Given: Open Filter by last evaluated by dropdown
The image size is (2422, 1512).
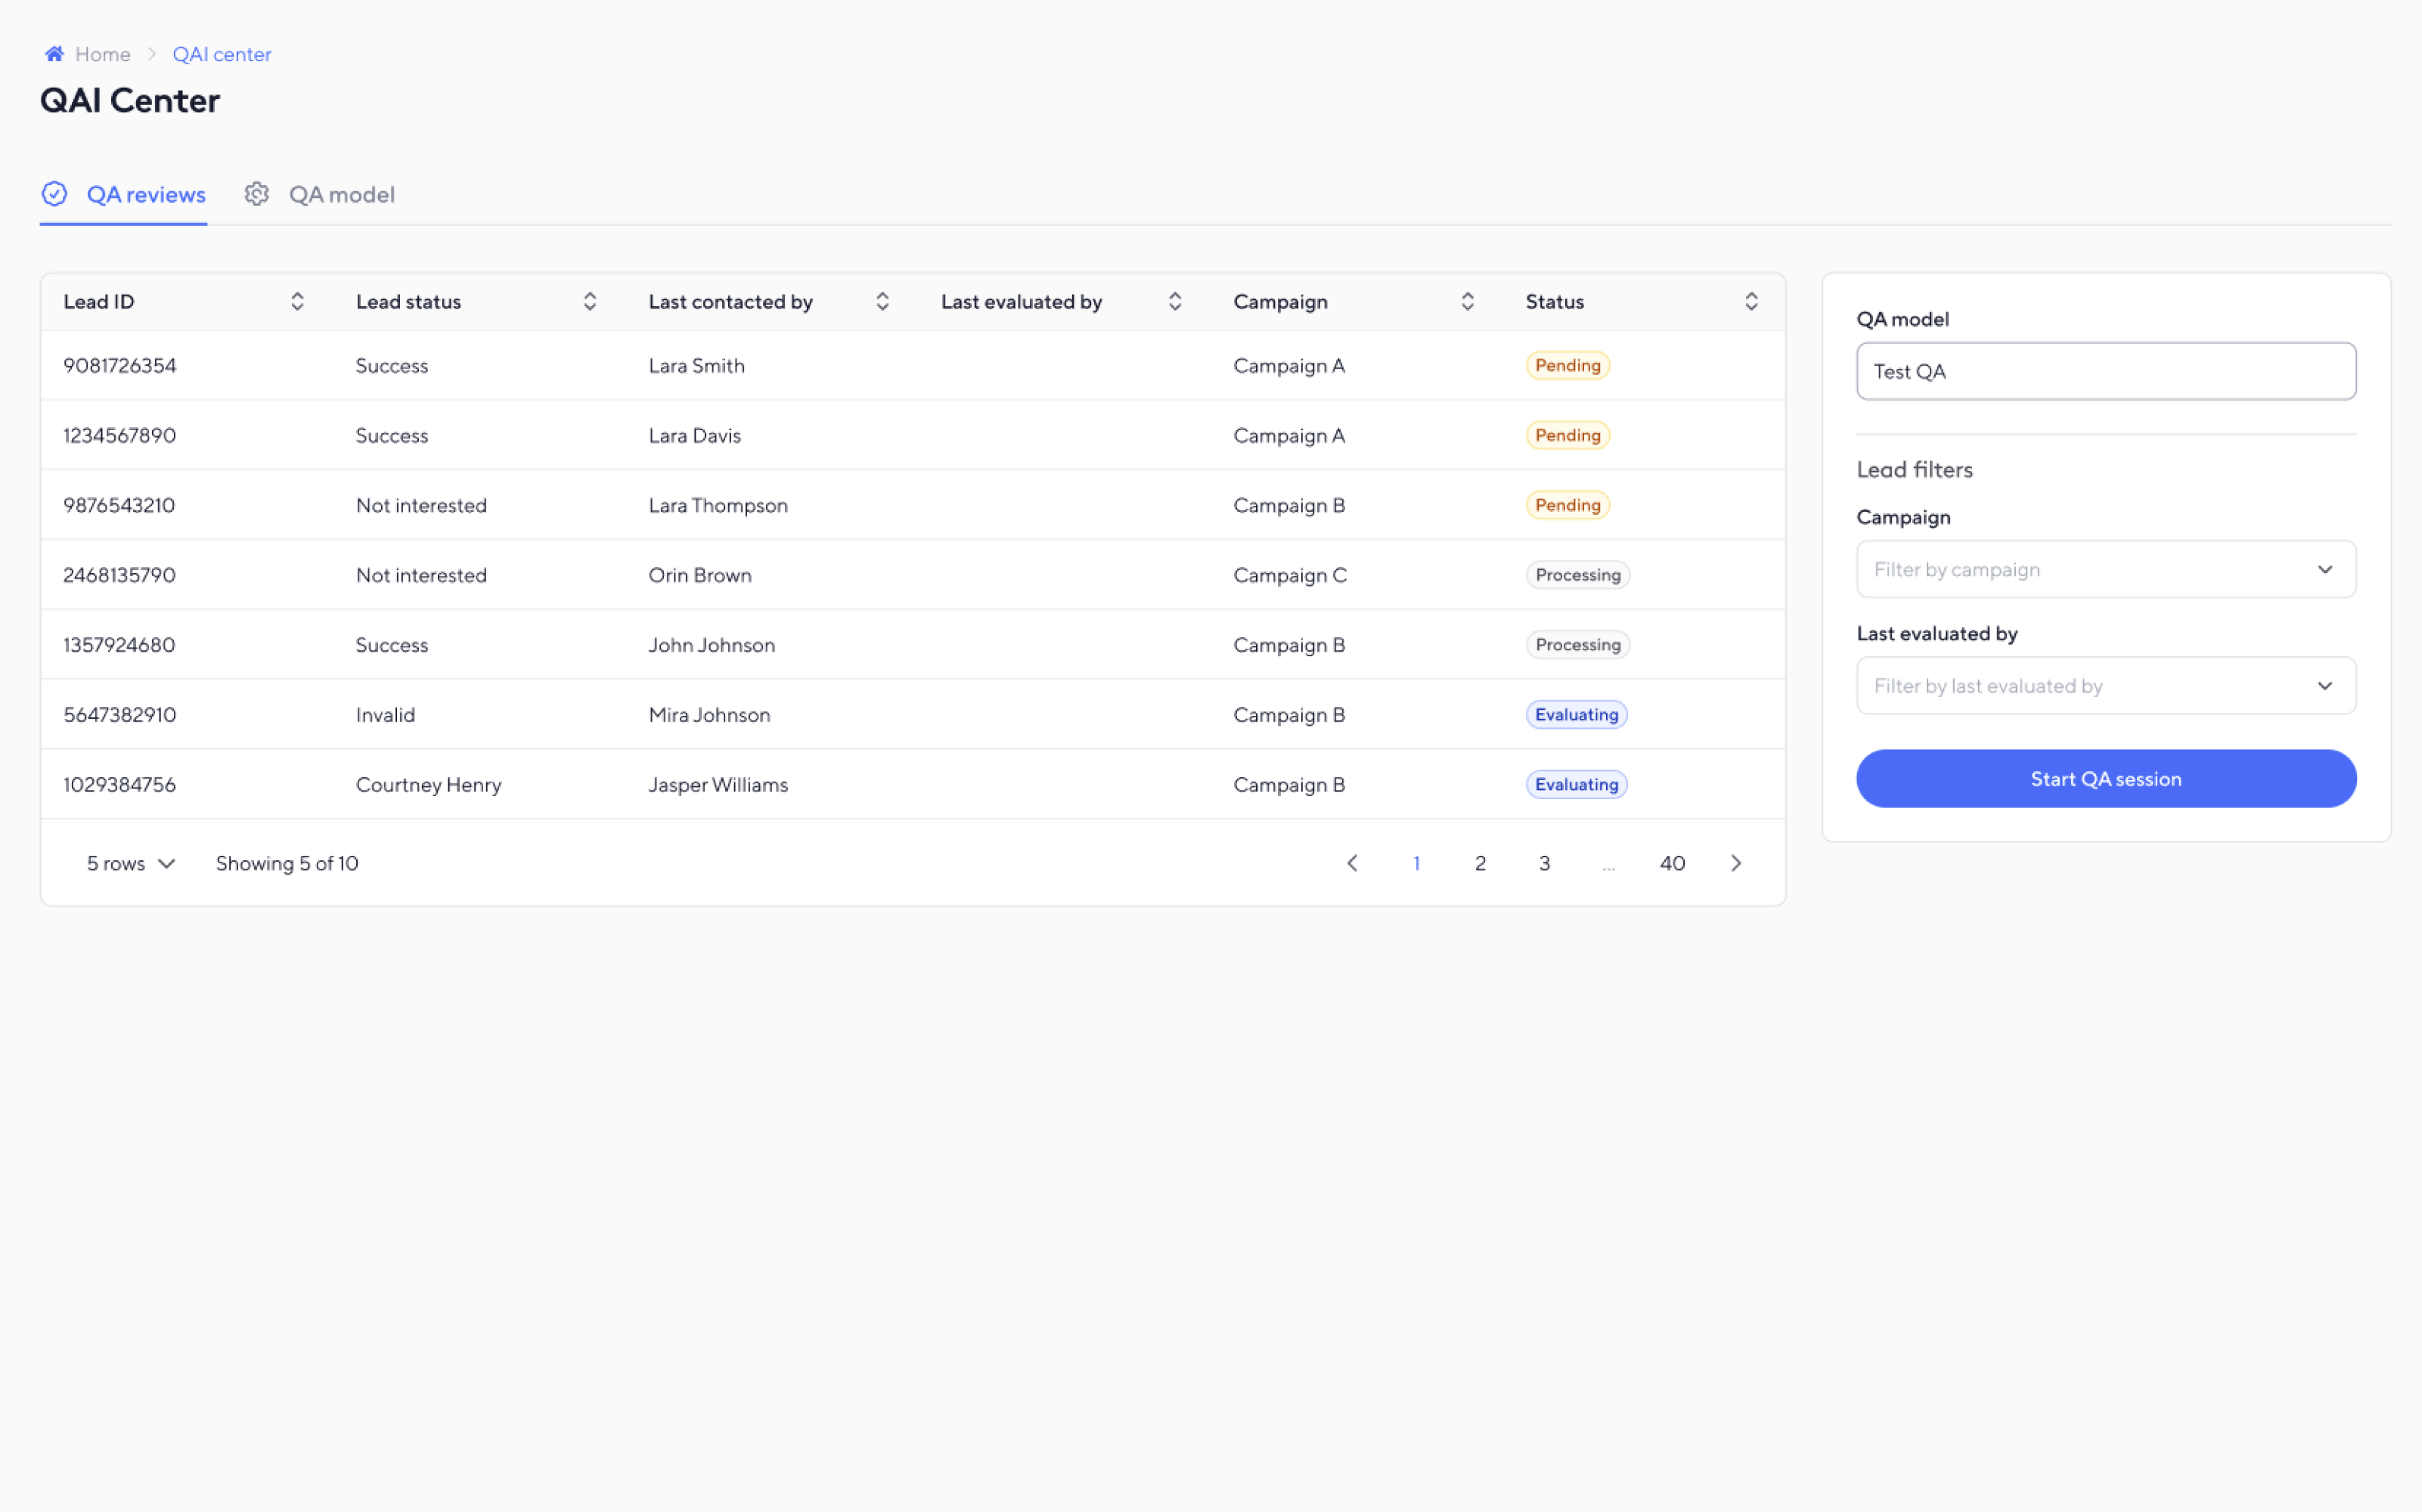Looking at the screenshot, I should [2105, 686].
